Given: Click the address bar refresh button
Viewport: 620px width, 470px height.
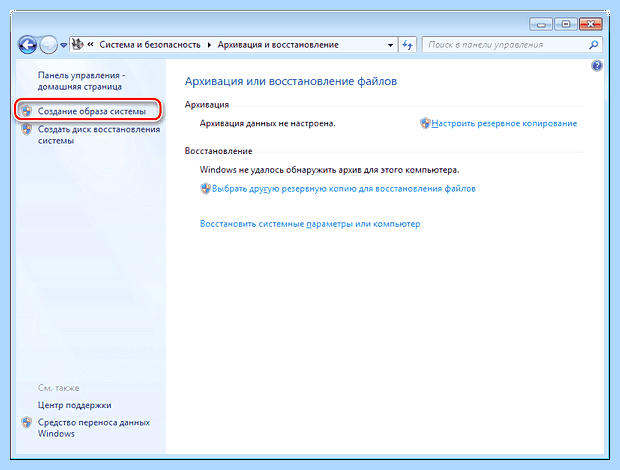Looking at the screenshot, I should [x=407, y=45].
